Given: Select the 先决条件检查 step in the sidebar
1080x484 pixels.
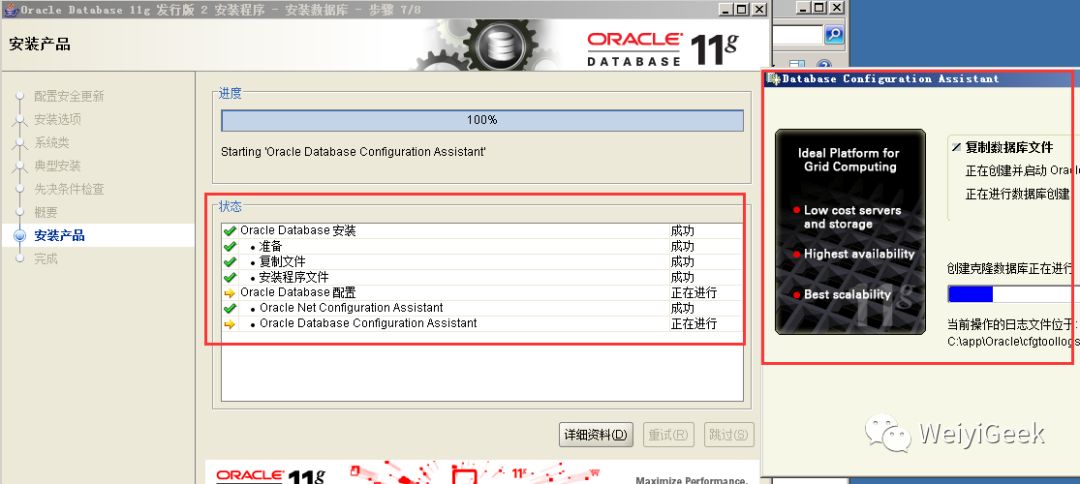Looking at the screenshot, I should [x=69, y=189].
